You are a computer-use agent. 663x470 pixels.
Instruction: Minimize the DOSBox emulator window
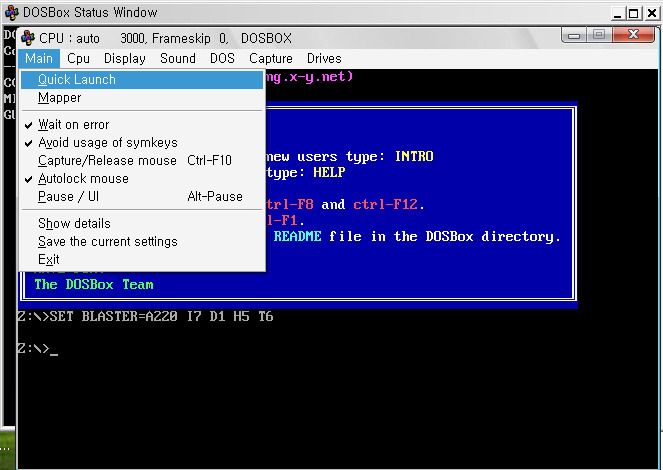point(574,35)
